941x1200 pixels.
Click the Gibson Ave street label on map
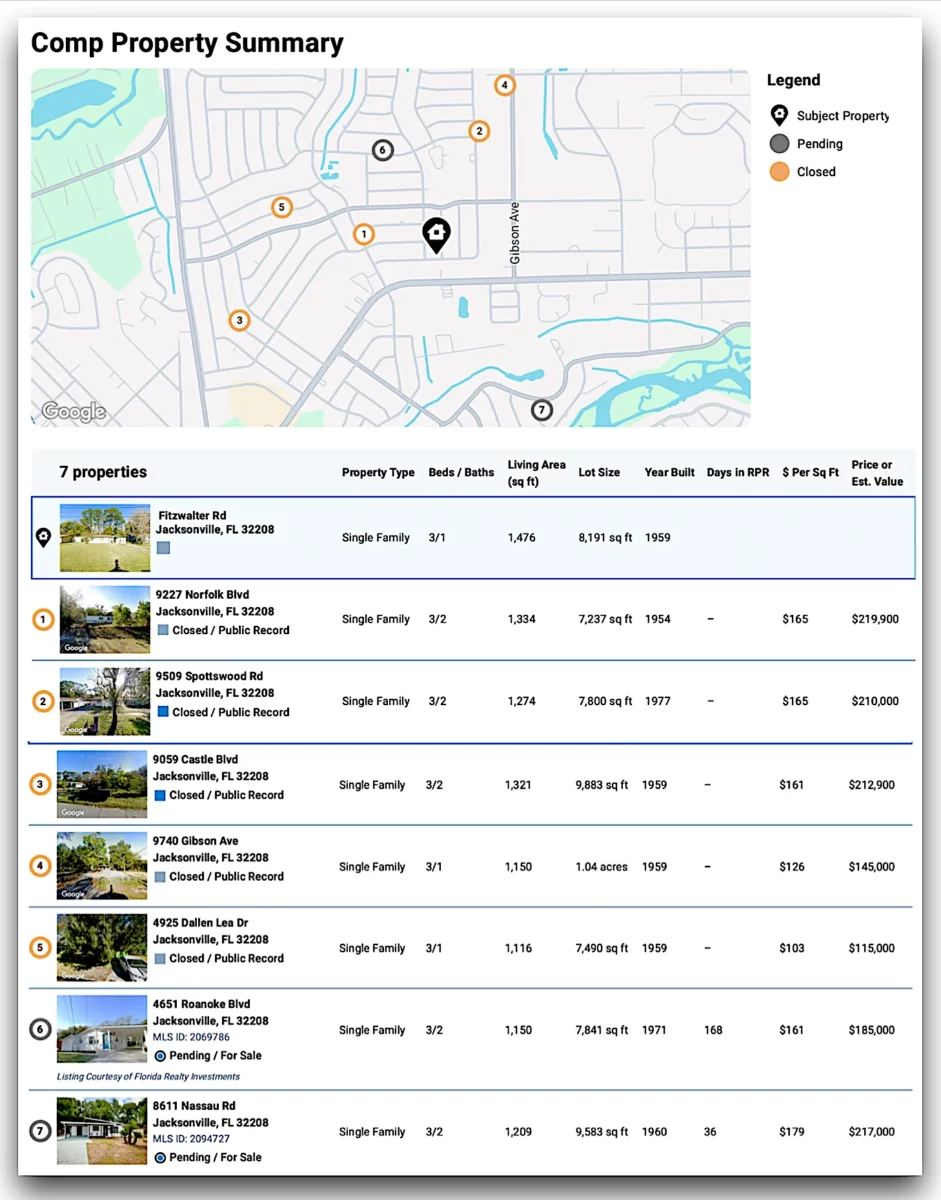point(515,233)
